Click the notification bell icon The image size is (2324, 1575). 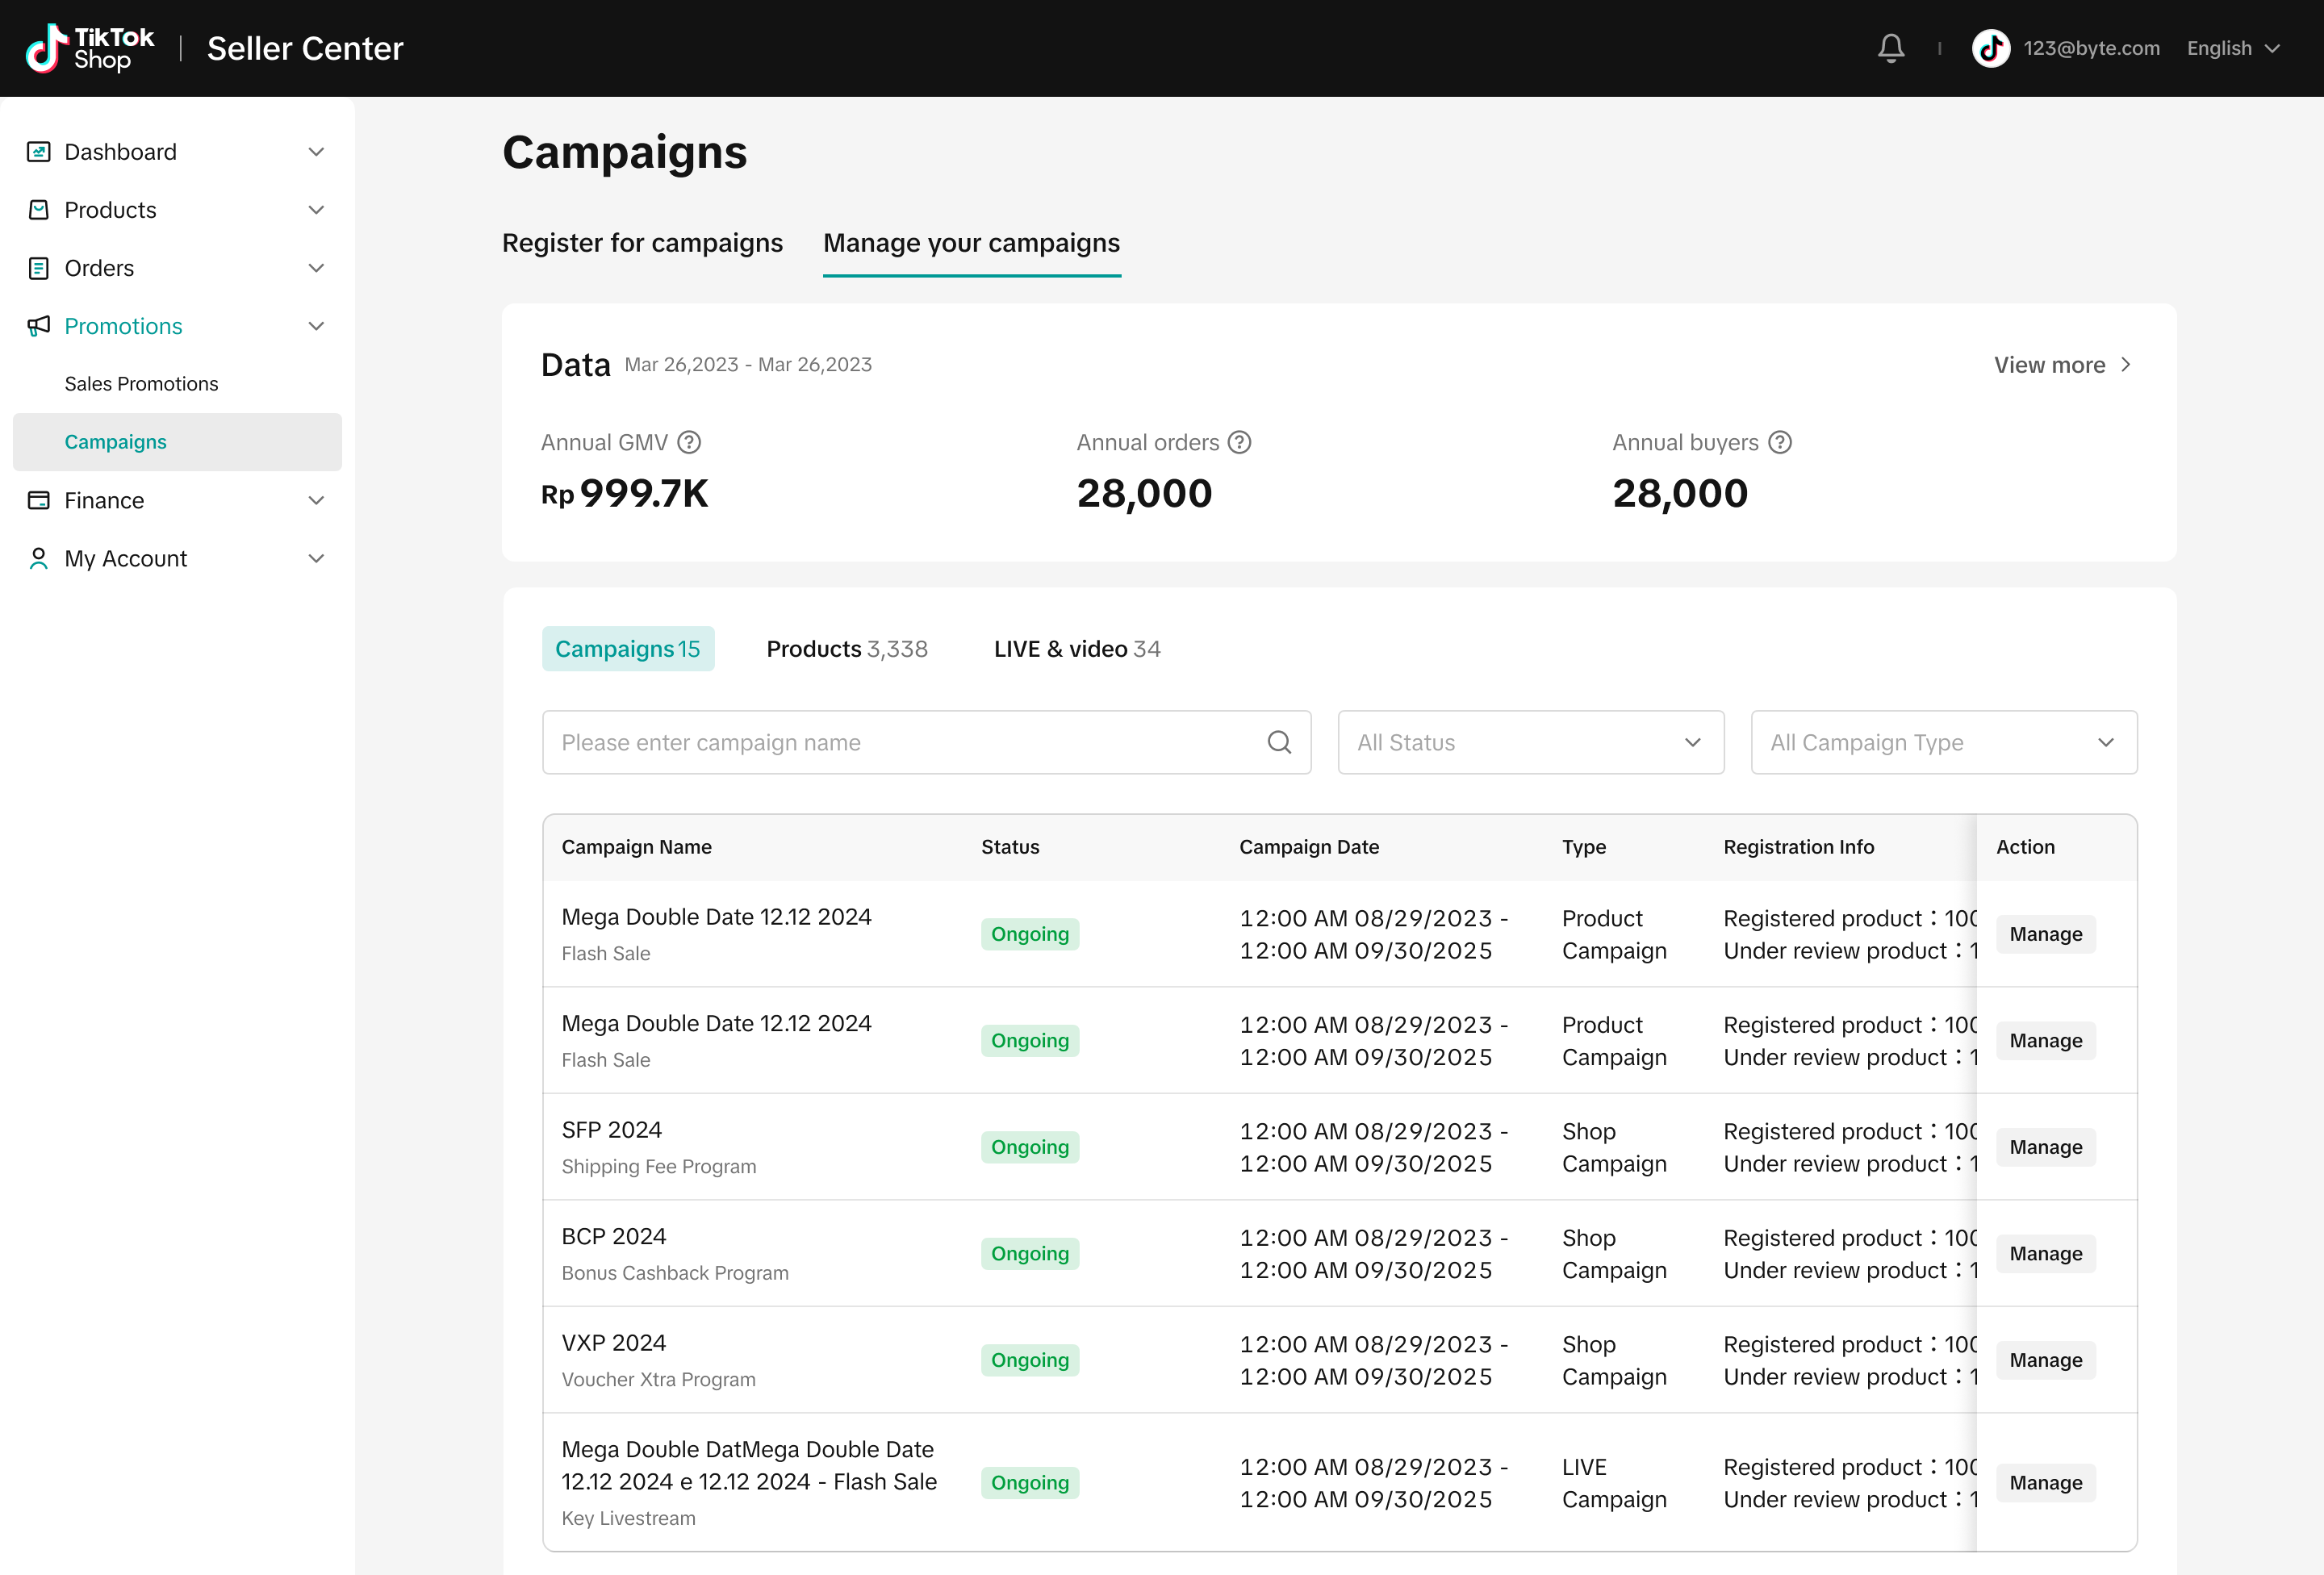click(x=1890, y=48)
